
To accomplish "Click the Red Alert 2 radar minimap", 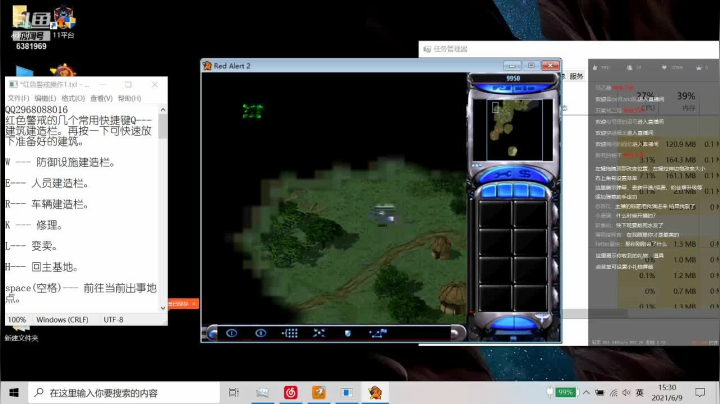I will coord(514,129).
